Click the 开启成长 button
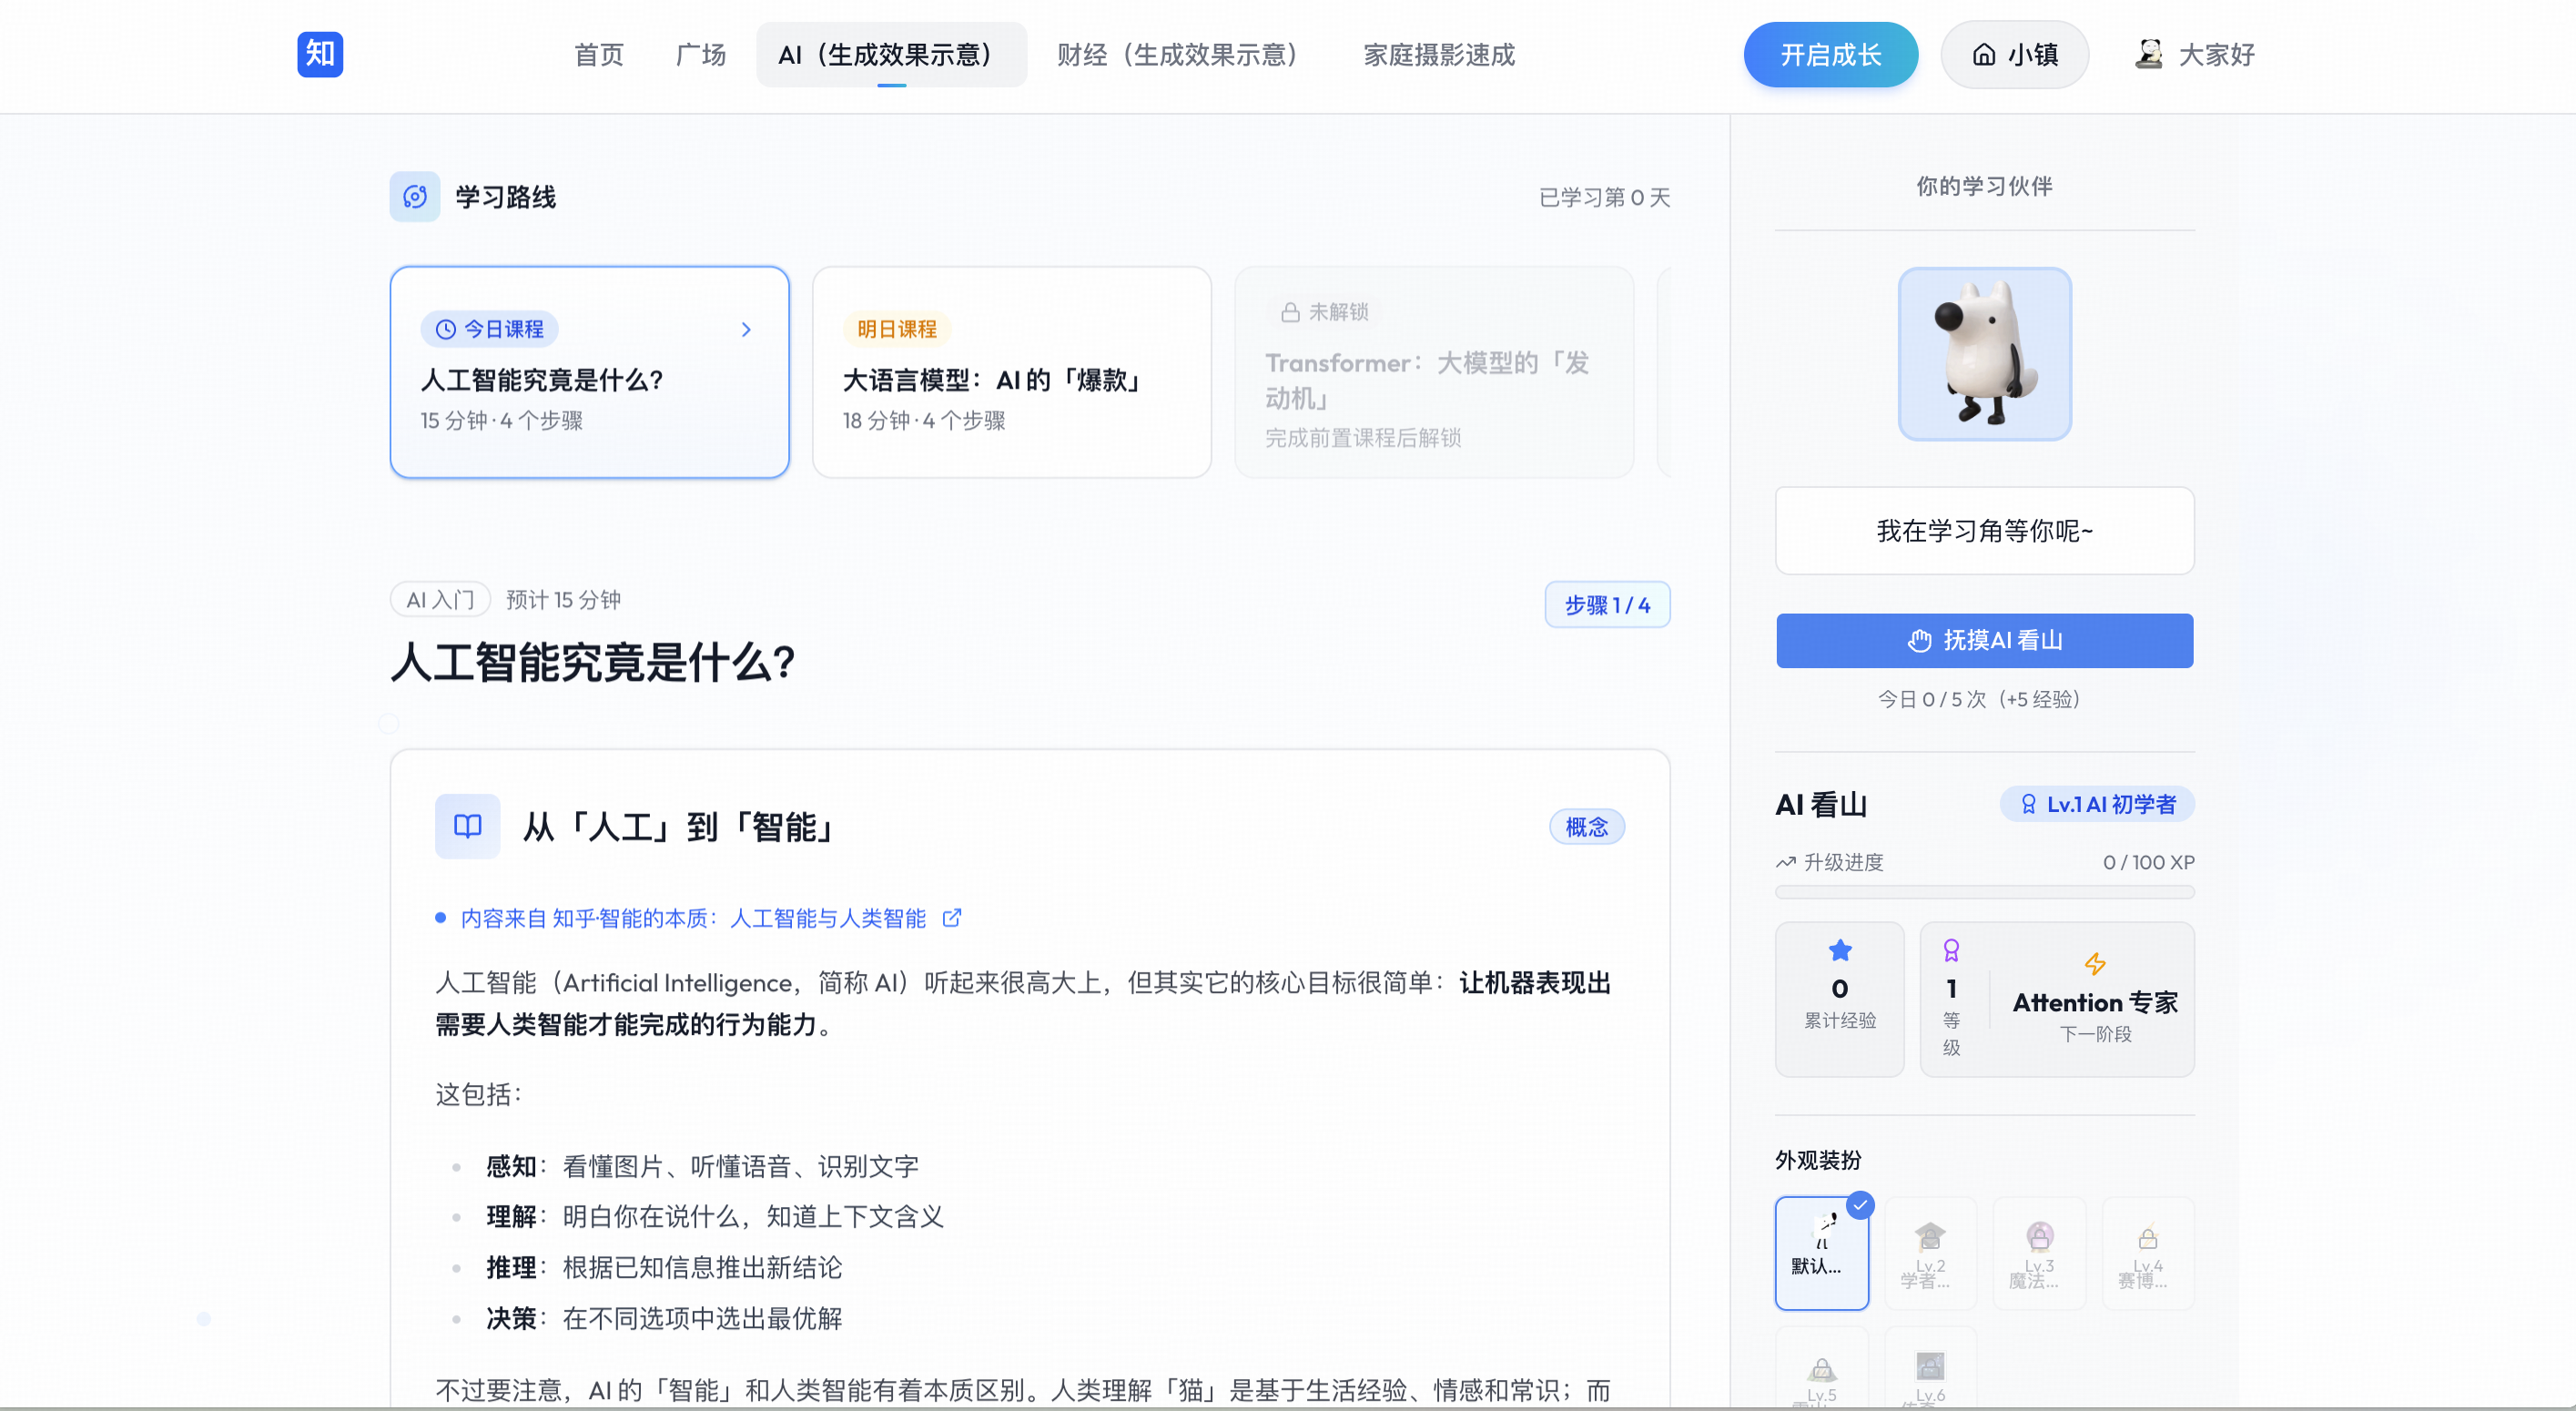Screen dimensions: 2576x1411 pyautogui.click(x=1830, y=55)
